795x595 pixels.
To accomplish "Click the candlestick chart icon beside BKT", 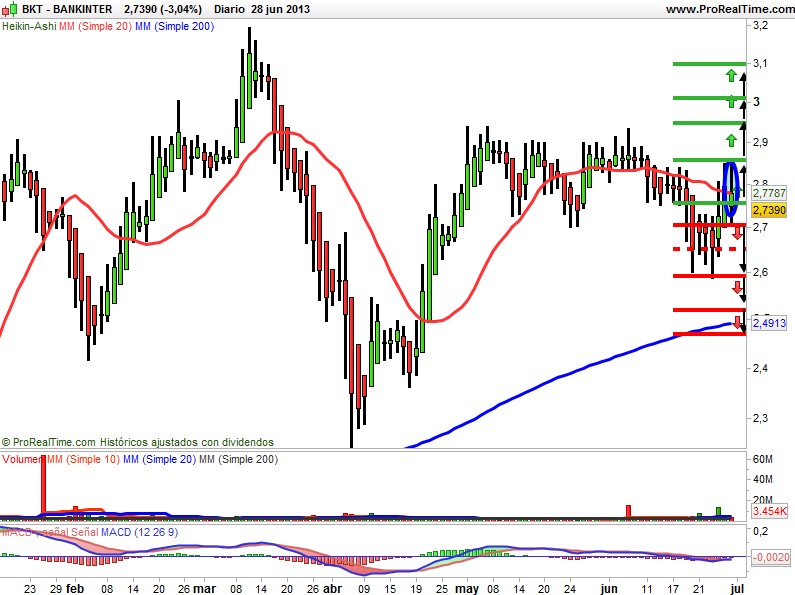I will [x=10, y=9].
